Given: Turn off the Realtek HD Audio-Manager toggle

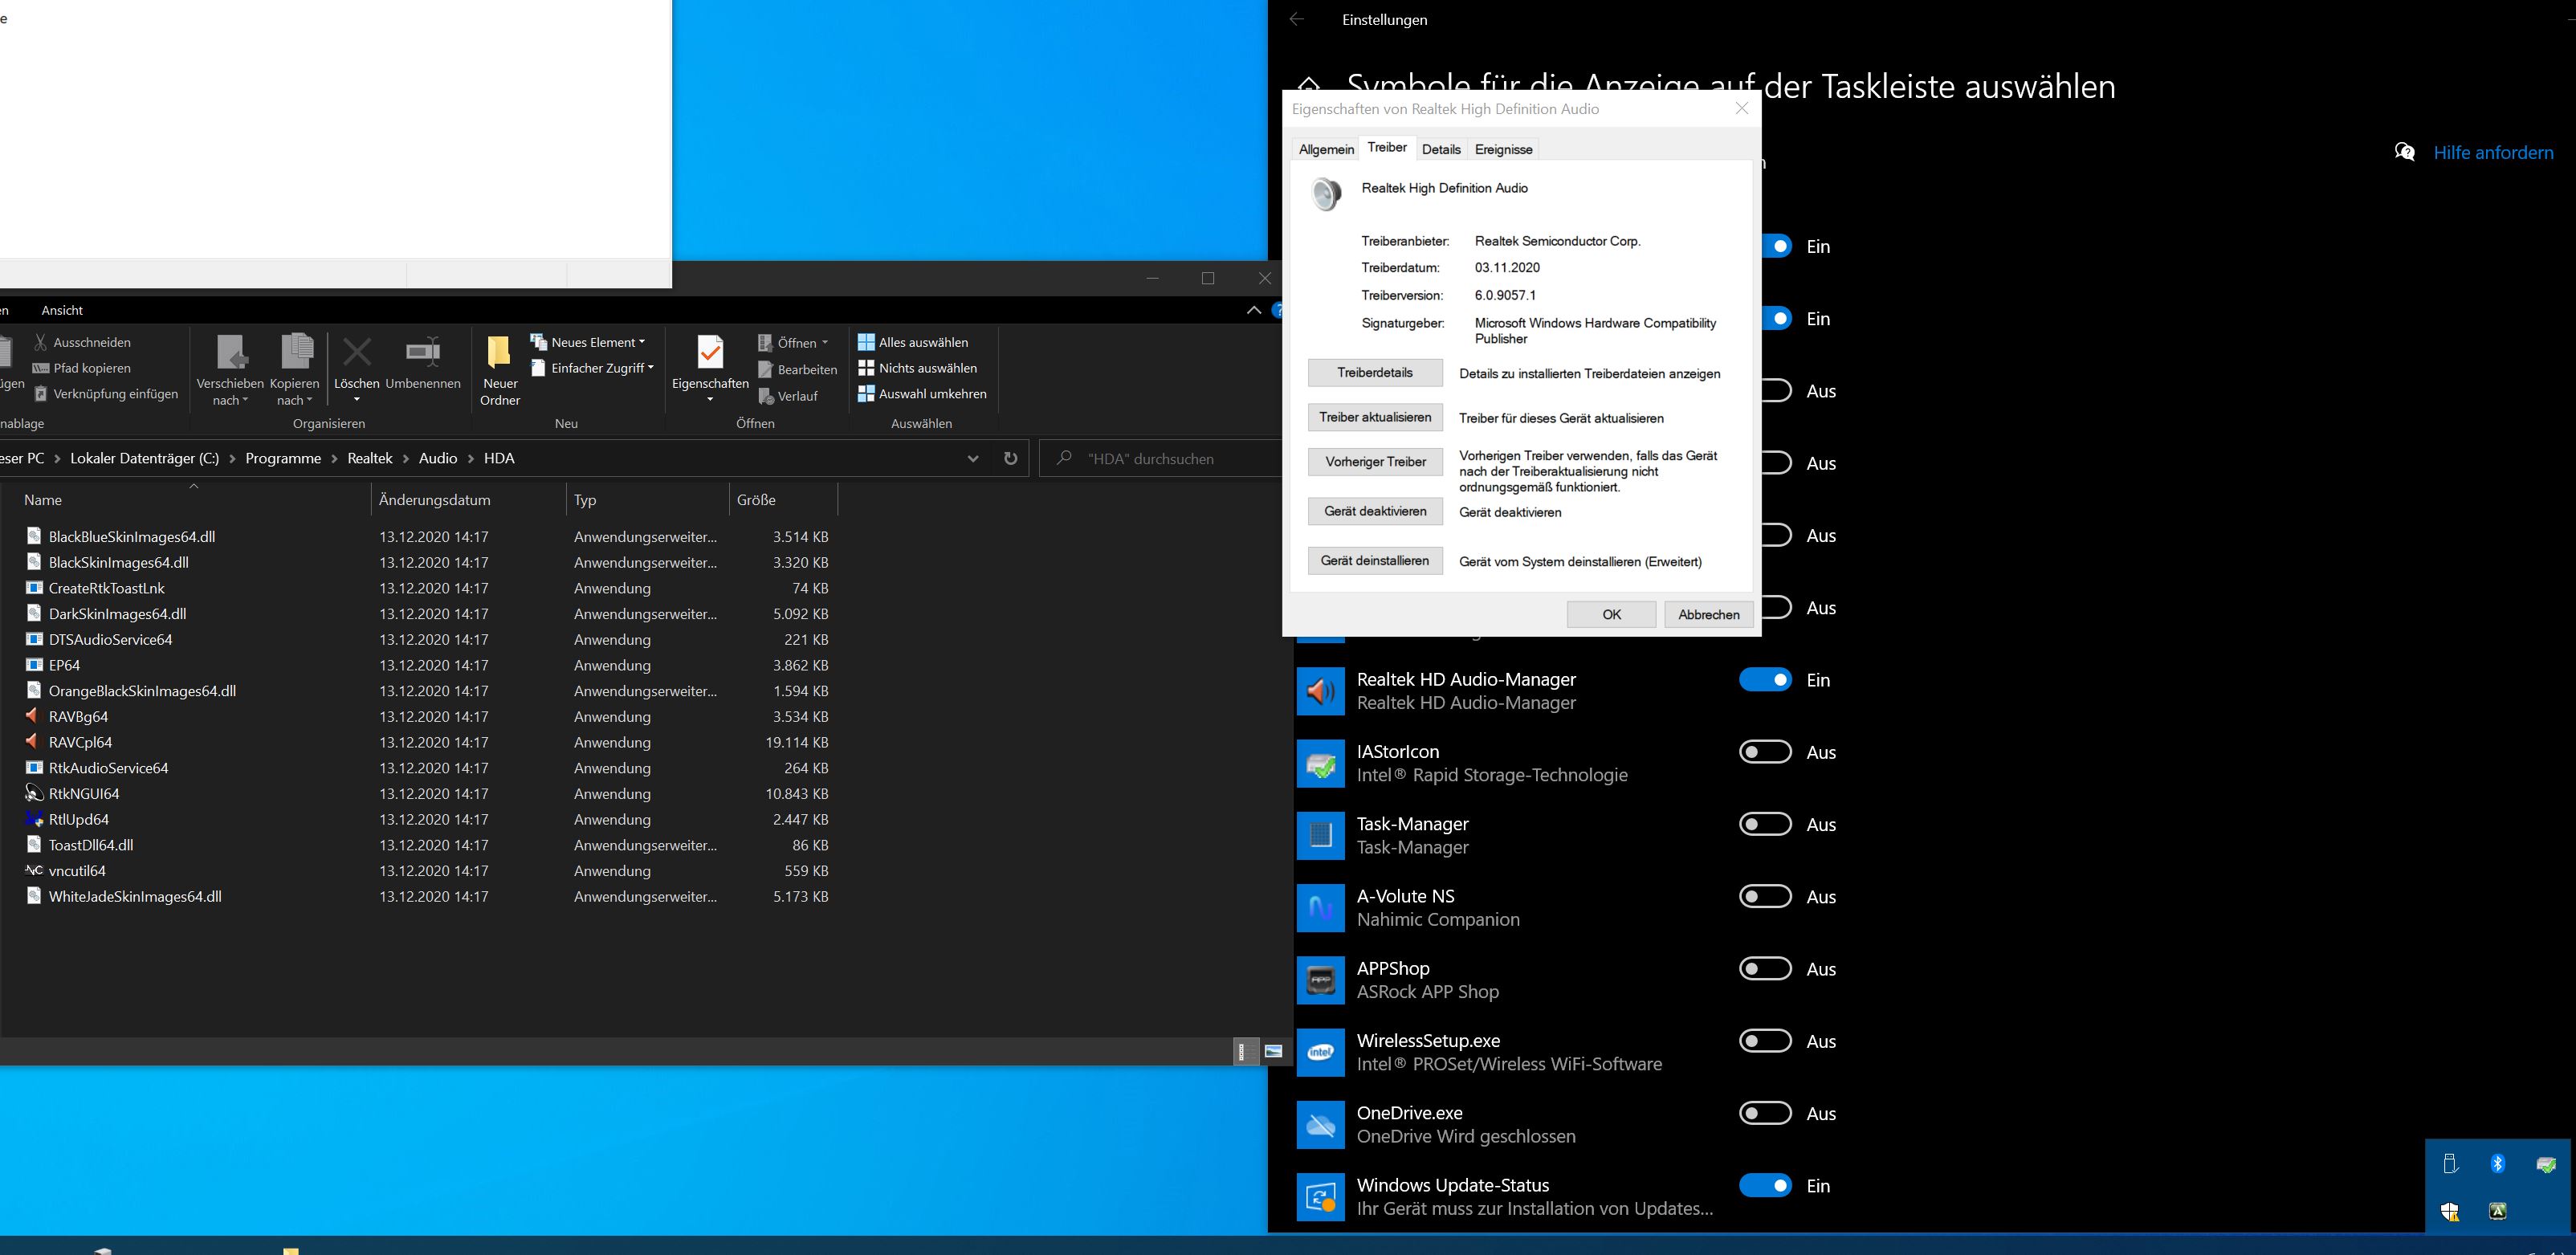Looking at the screenshot, I should 1765,680.
